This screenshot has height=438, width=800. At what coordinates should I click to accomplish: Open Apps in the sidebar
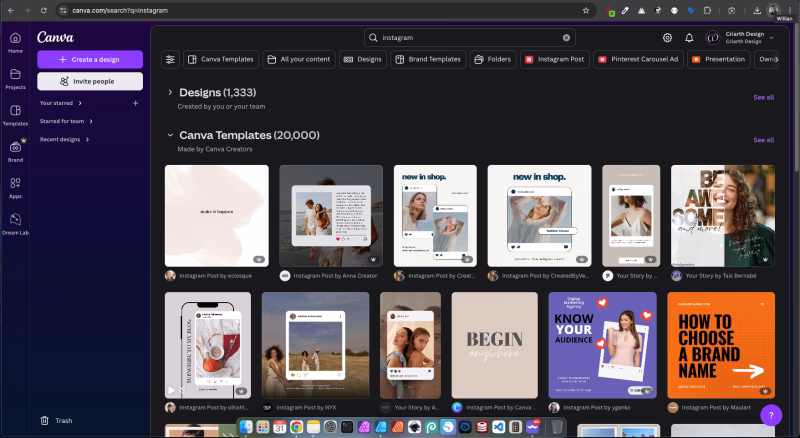click(15, 188)
